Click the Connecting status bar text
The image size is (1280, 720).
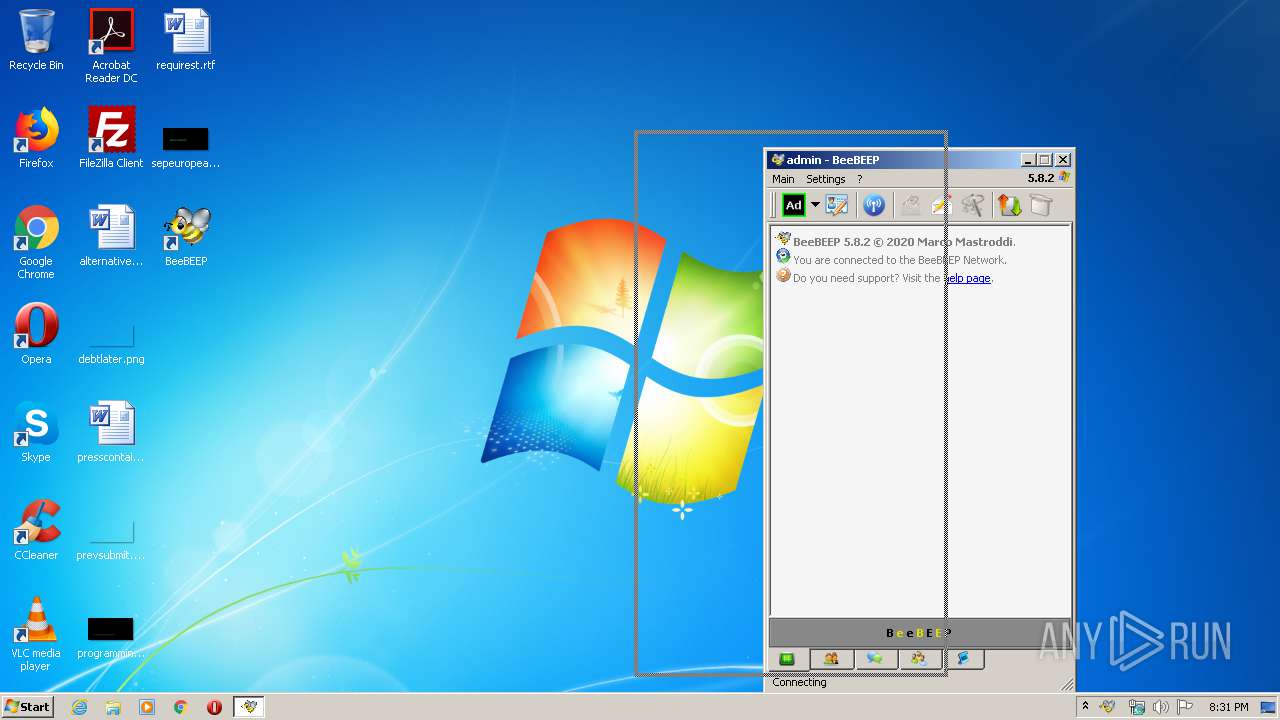coord(800,682)
